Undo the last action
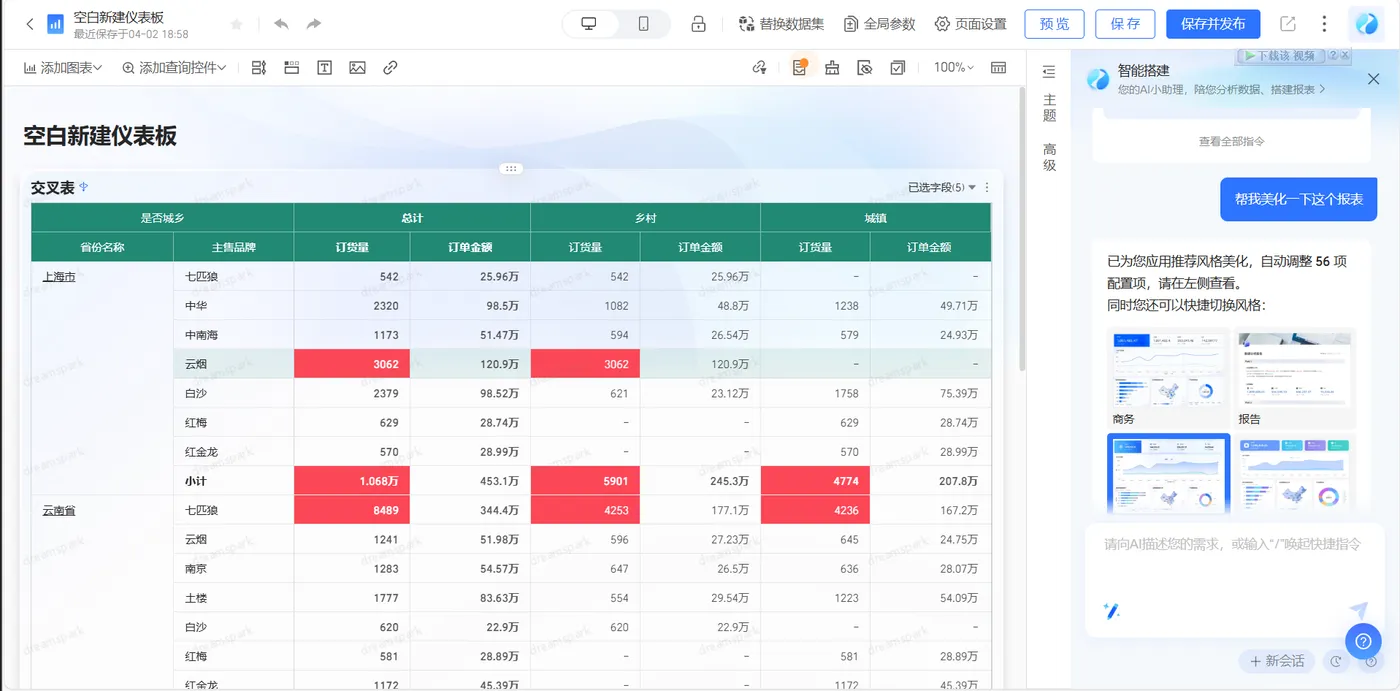The image size is (1400, 691). pyautogui.click(x=281, y=24)
